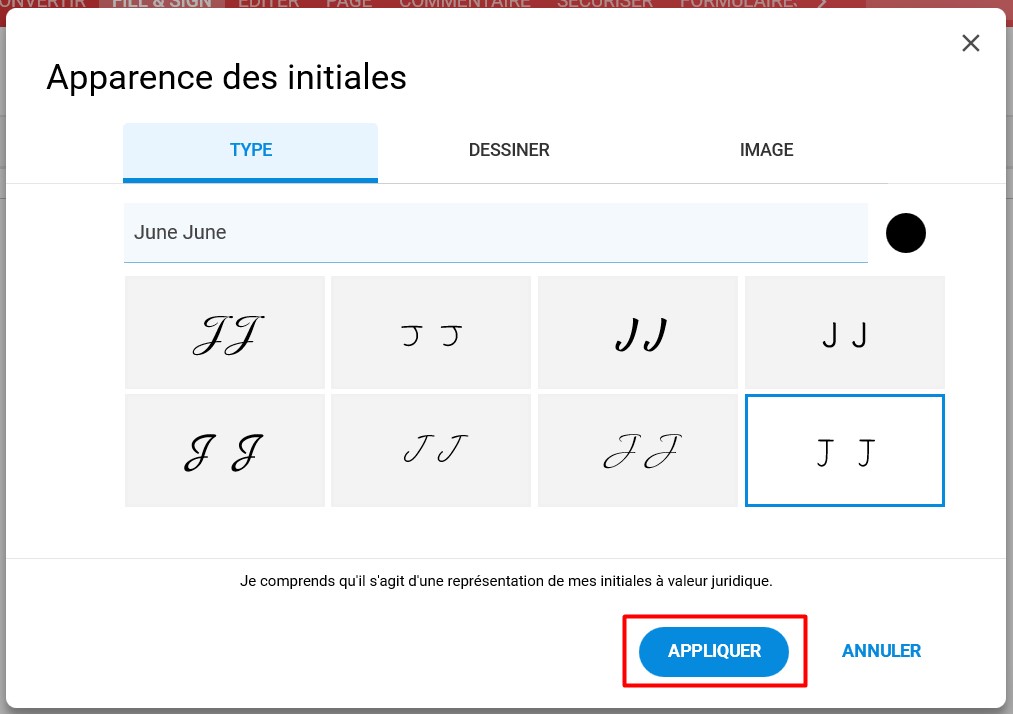Image resolution: width=1013 pixels, height=714 pixels.
Task: Open the FILL & SIGN ribbon tab
Action: [162, 3]
